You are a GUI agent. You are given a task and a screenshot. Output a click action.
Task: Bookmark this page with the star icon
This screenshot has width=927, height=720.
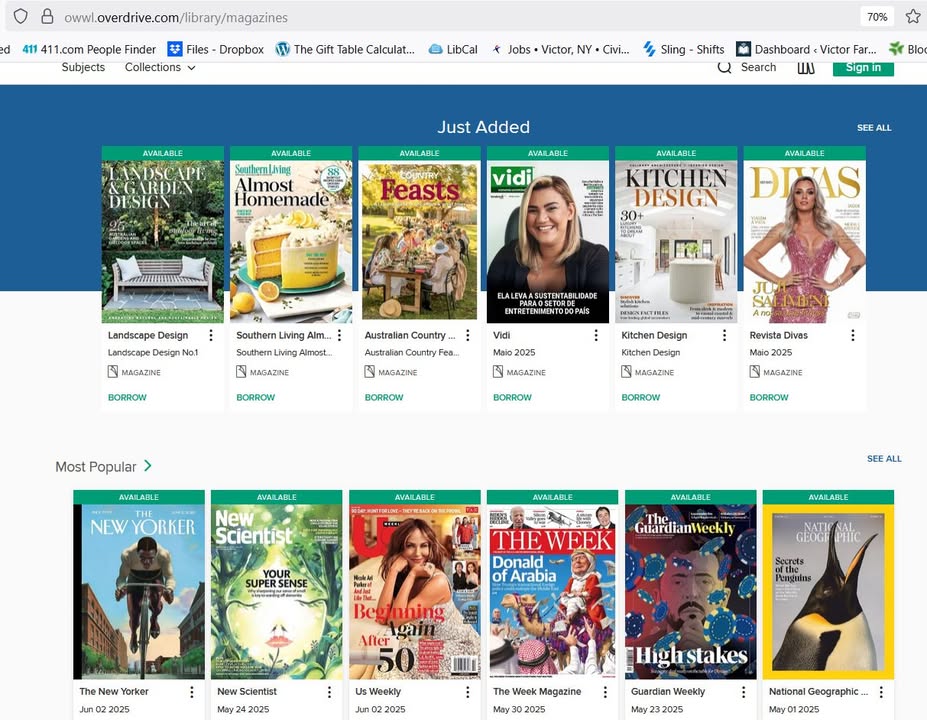pos(913,17)
